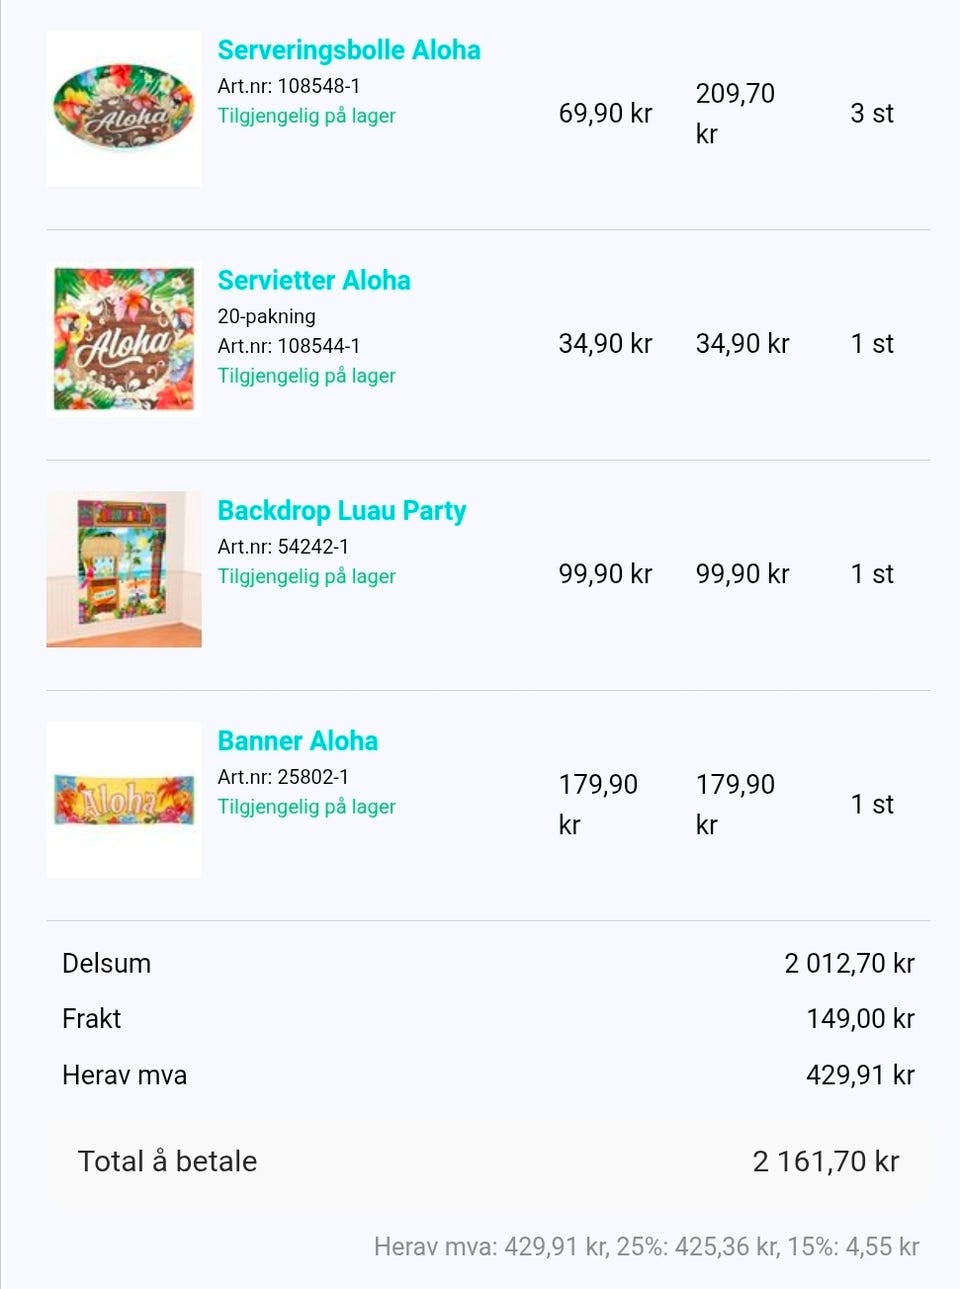The height and width of the screenshot is (1289, 960).
Task: Open the Serveringsbolle Aloha product link
Action: [x=349, y=50]
